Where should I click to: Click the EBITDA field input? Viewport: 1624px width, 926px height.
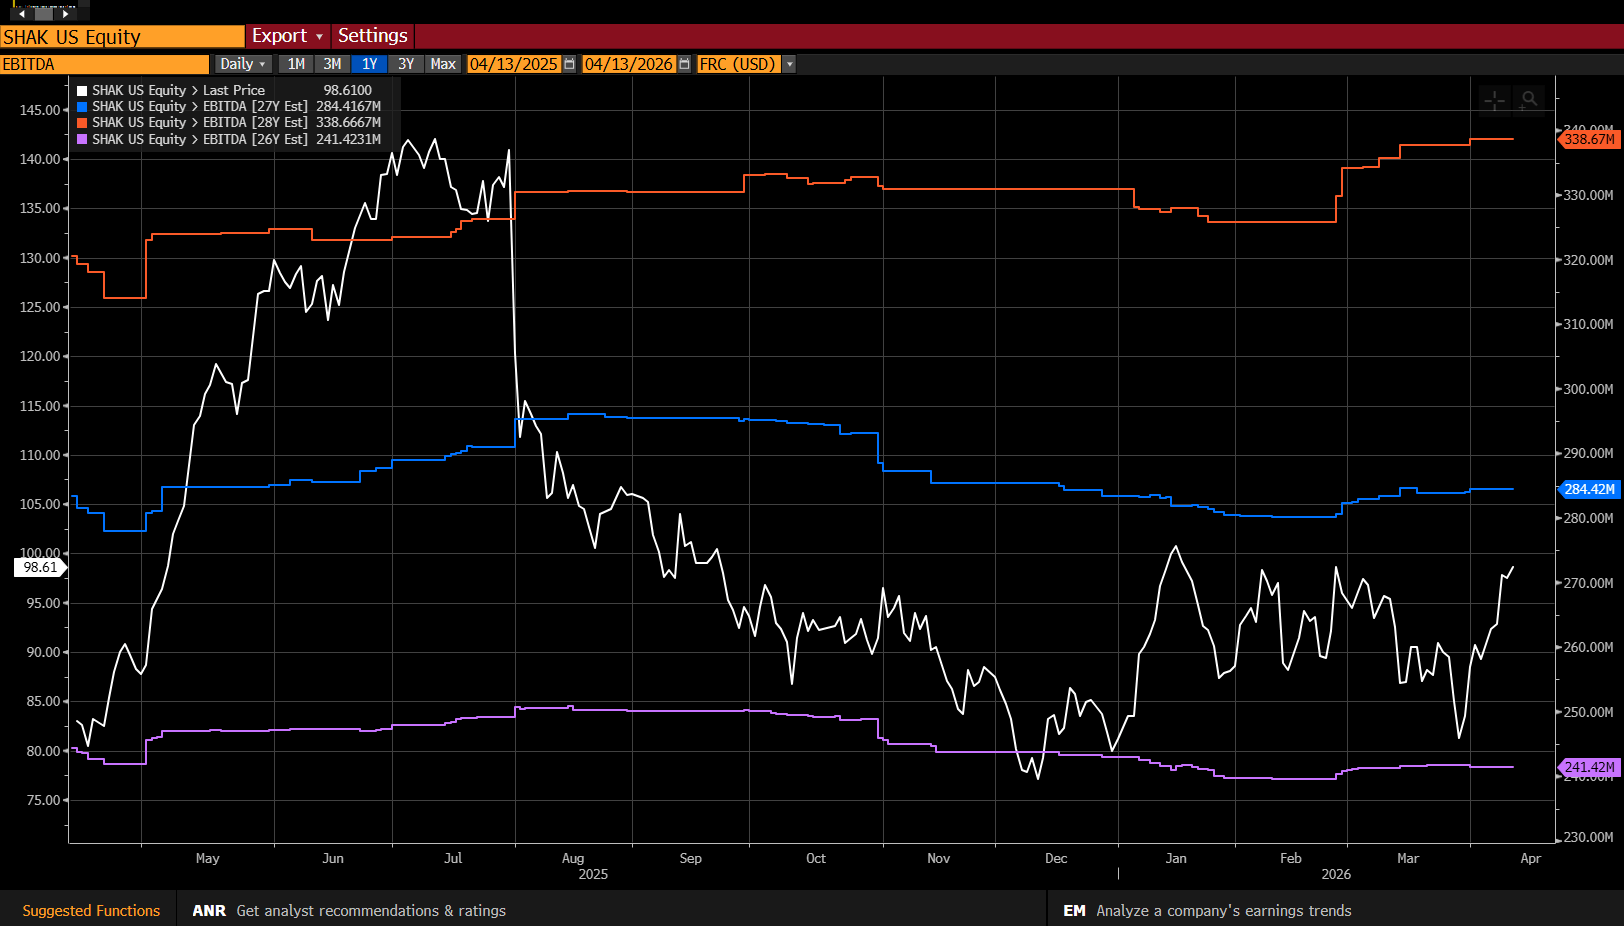point(104,64)
